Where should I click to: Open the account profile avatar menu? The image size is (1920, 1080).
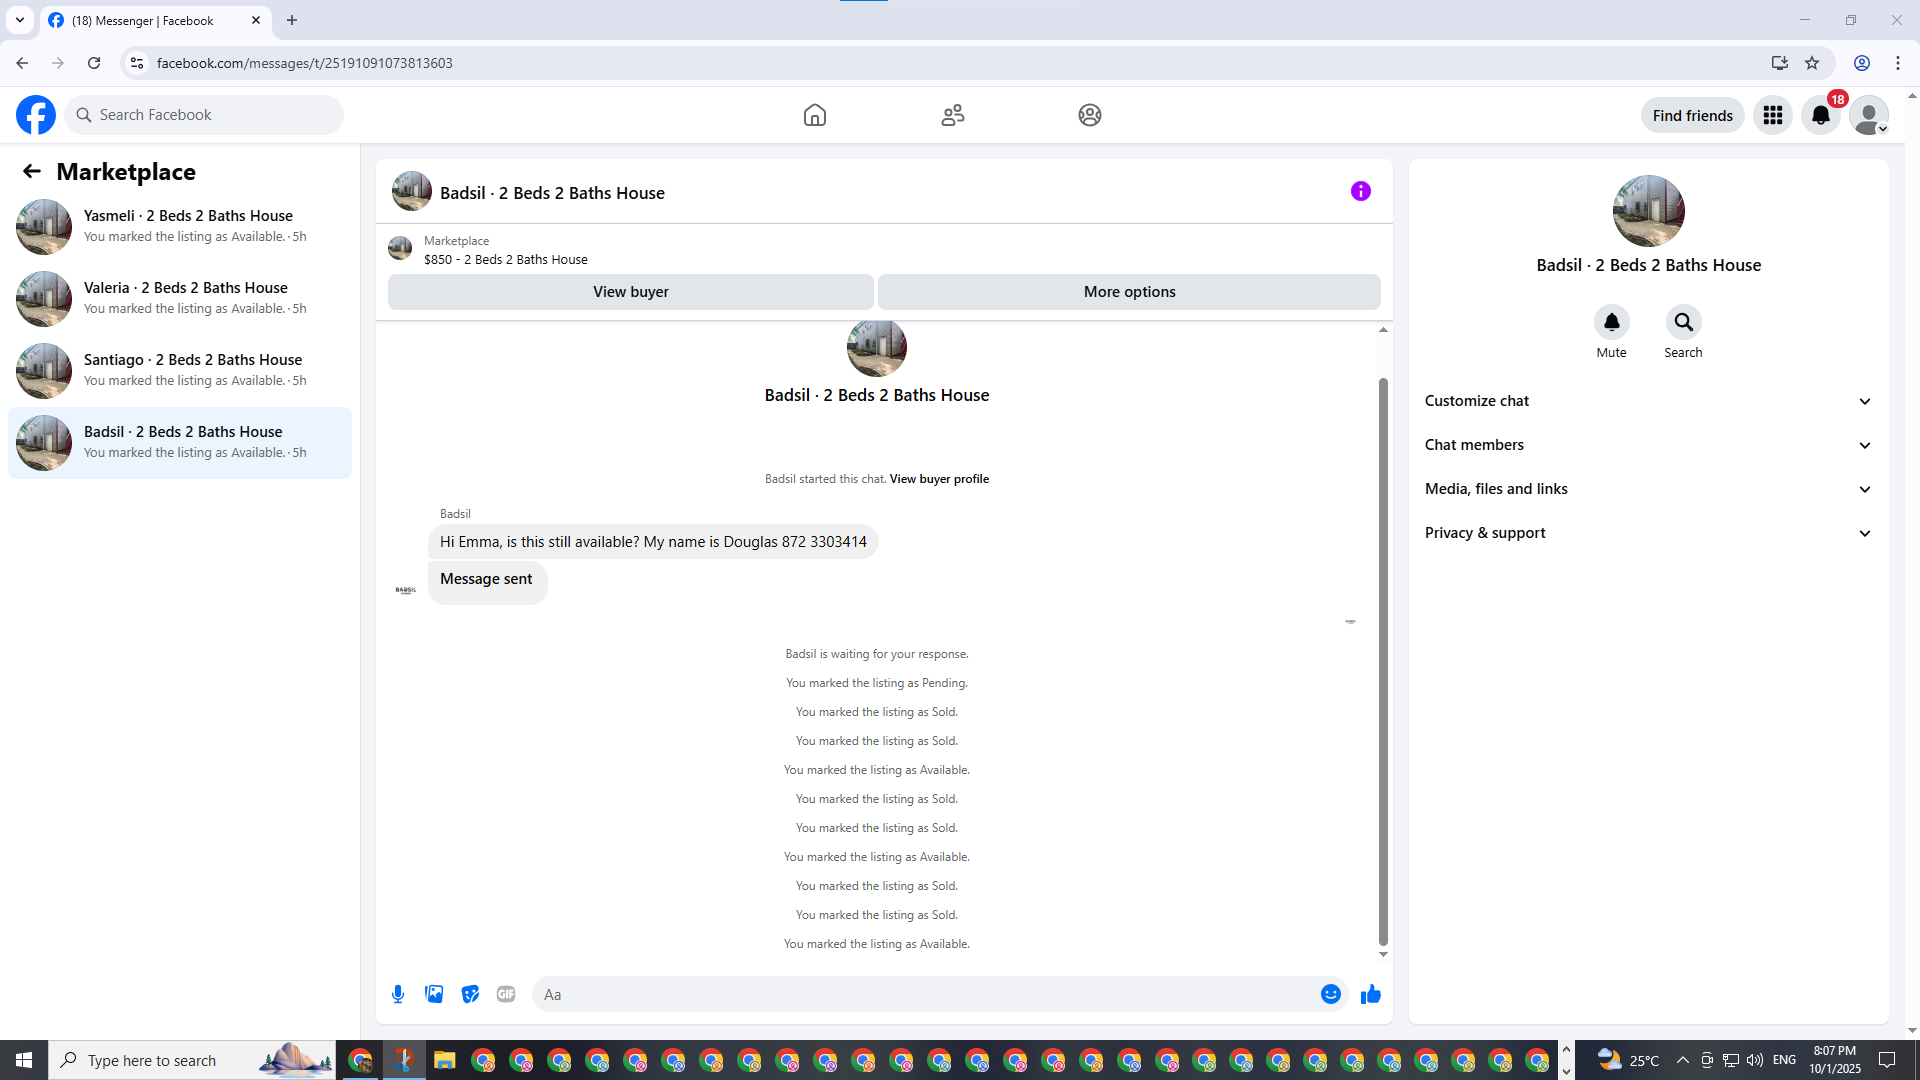coord(1869,115)
